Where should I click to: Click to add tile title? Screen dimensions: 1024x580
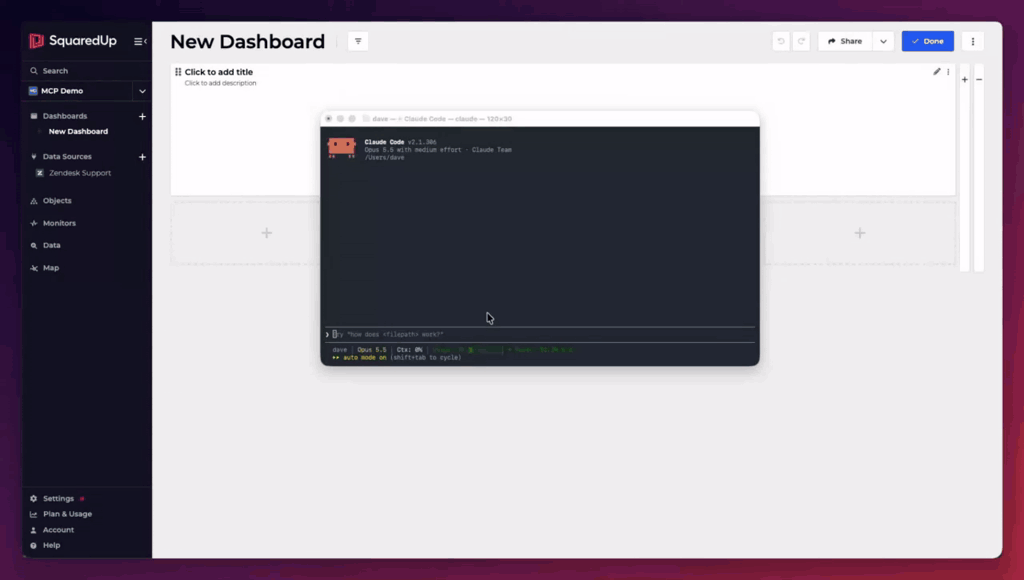[x=219, y=72]
